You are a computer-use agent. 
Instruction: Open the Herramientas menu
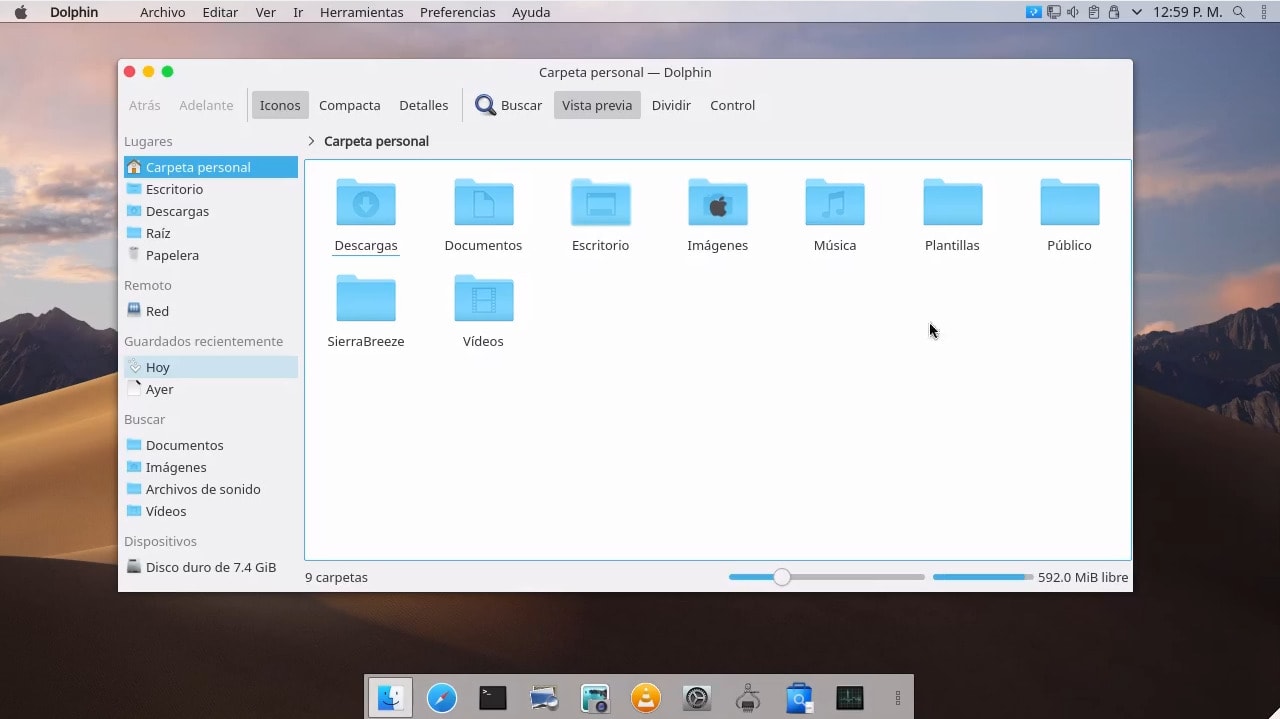[x=361, y=12]
